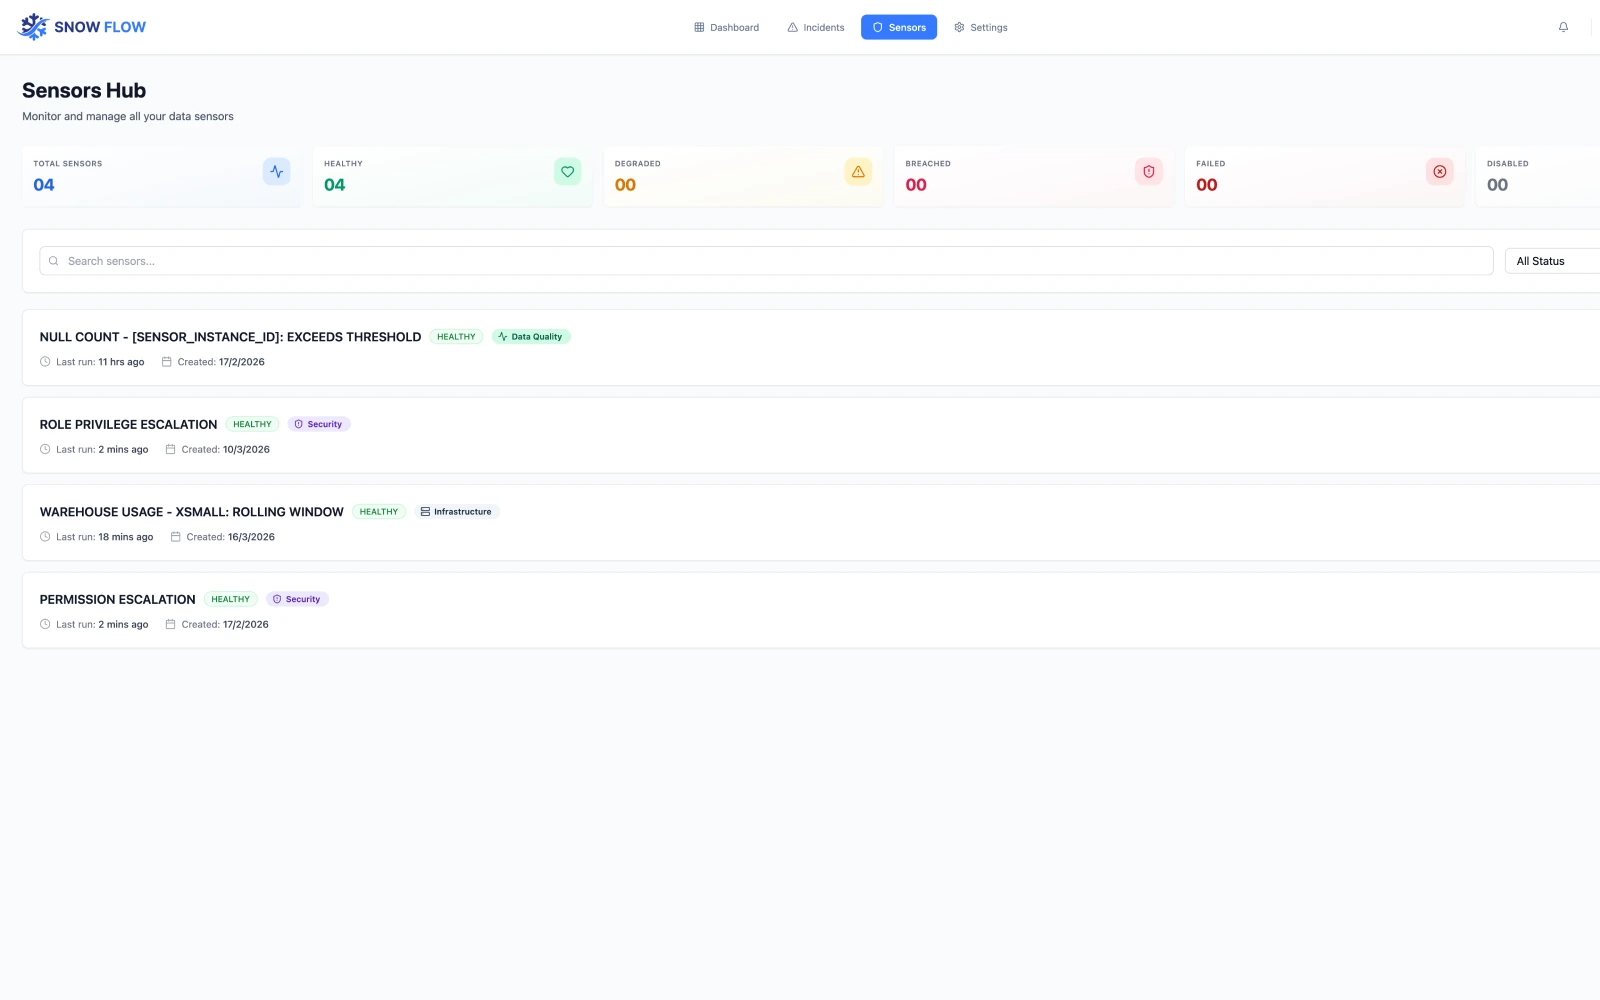Click the Healthy badge on Warehouse Usage sensor
Screen dimensions: 1600x1000
(379, 512)
